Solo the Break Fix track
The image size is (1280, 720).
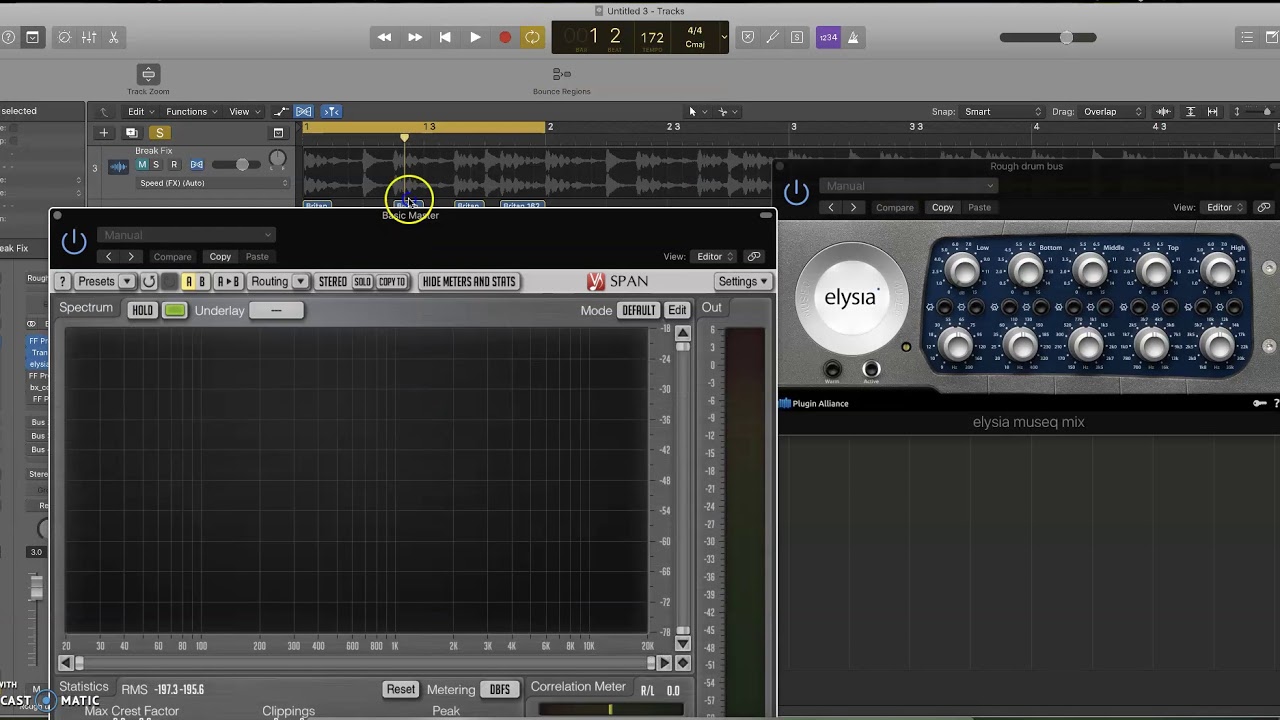pos(156,165)
